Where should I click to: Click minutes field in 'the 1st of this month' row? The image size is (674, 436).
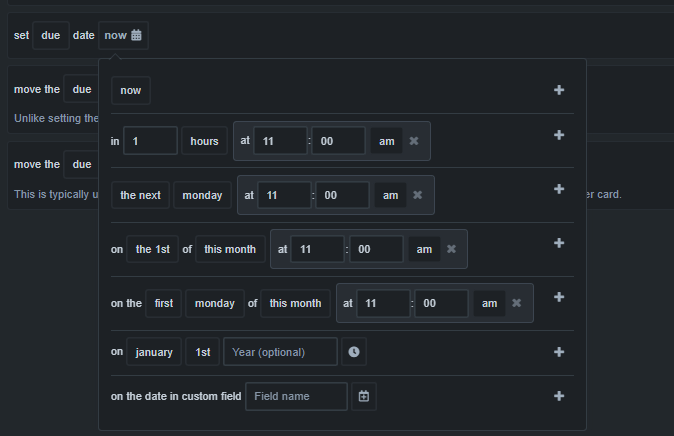(x=377, y=249)
